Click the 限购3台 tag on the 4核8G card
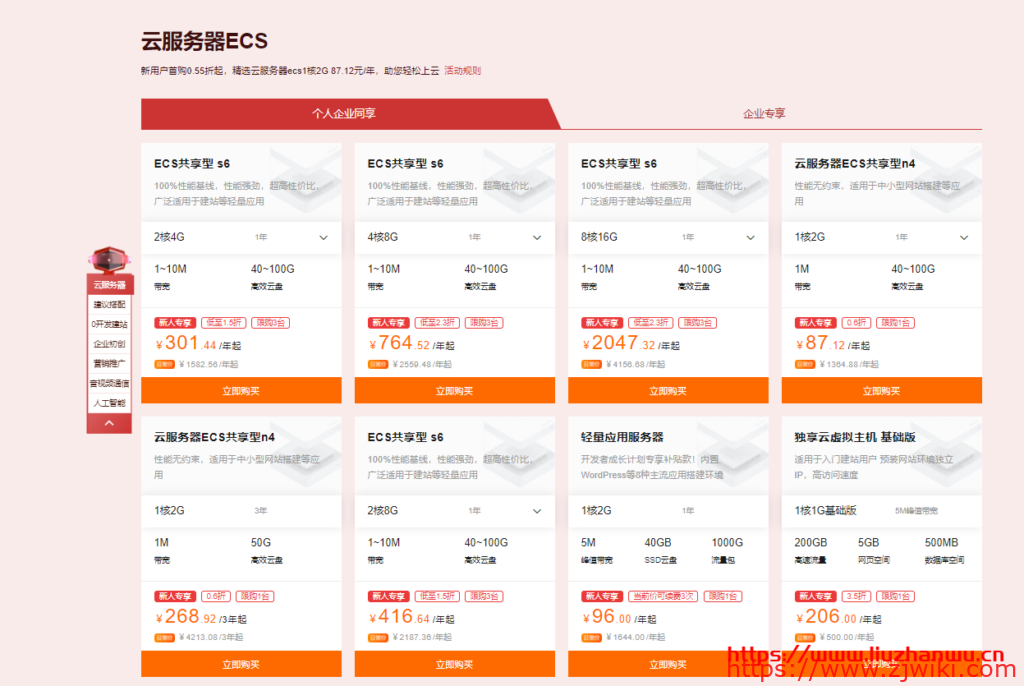This screenshot has width=1024, height=686. click(484, 323)
